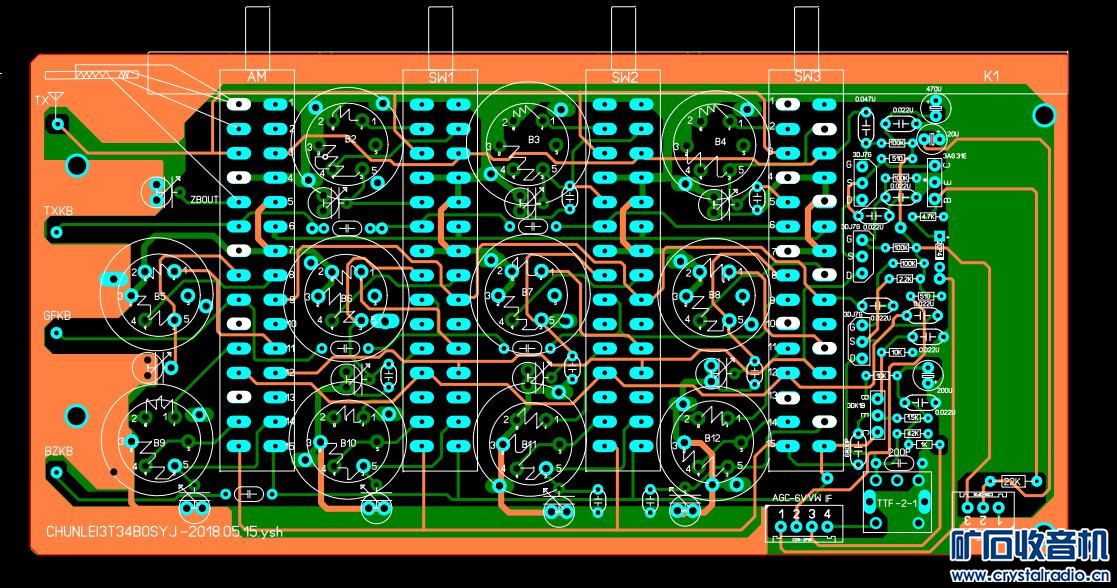Screen dimensions: 1117x588
Task: Select coil B7 designator
Action: [527, 292]
